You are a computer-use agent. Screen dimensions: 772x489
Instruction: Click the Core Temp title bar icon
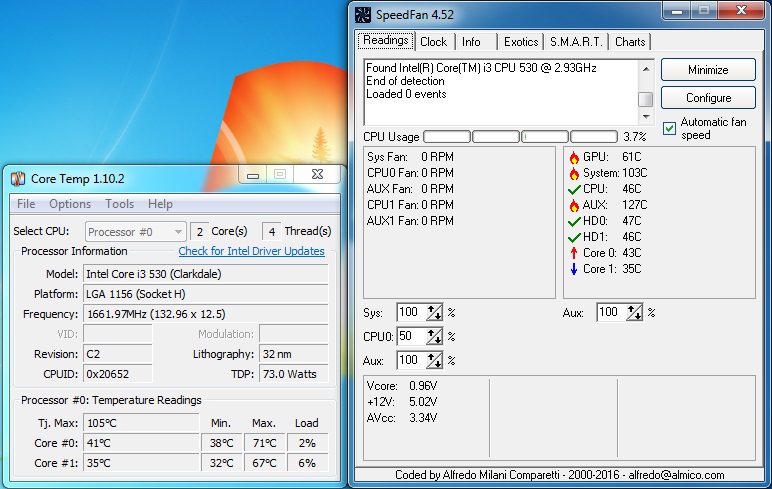click(18, 179)
